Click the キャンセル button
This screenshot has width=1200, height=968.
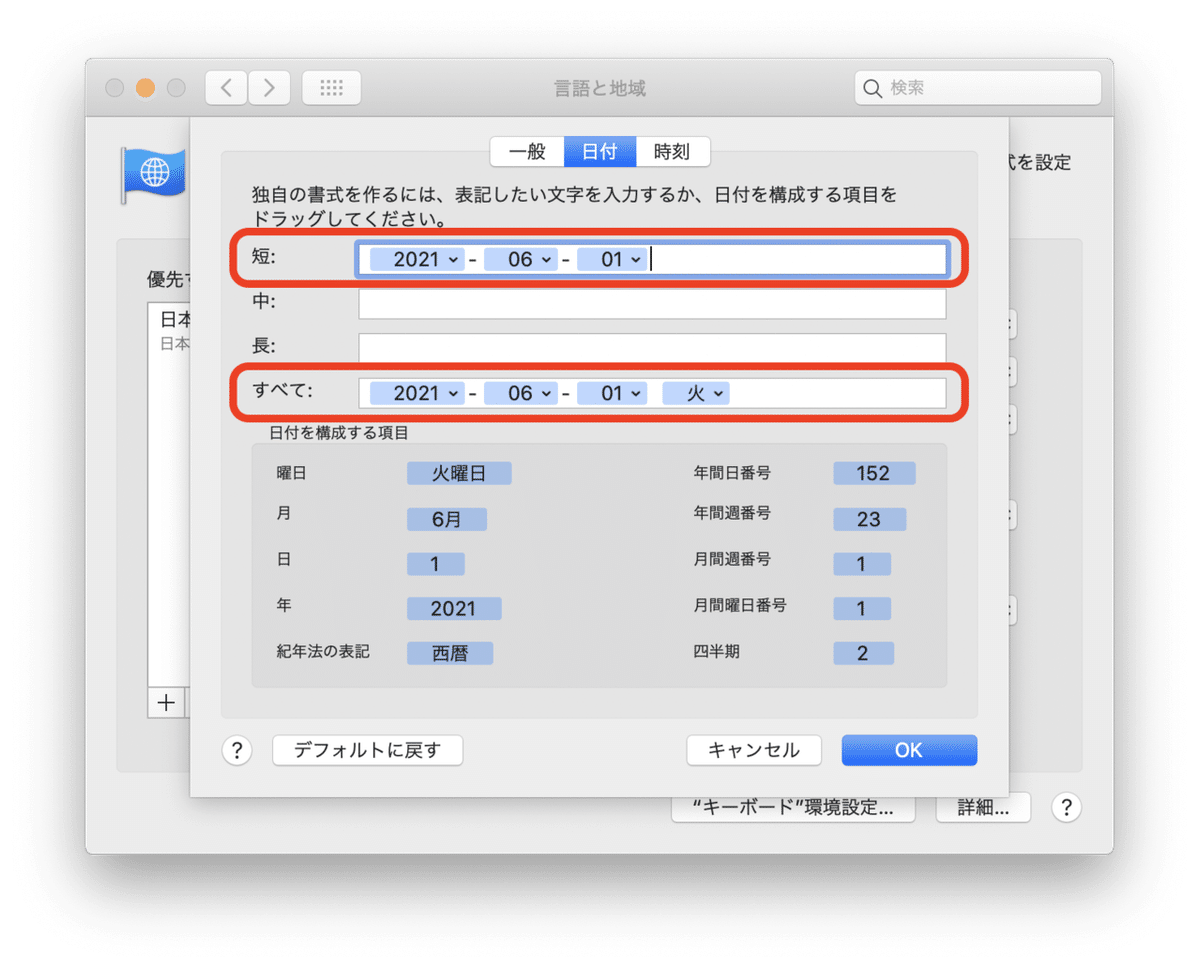pyautogui.click(x=754, y=750)
